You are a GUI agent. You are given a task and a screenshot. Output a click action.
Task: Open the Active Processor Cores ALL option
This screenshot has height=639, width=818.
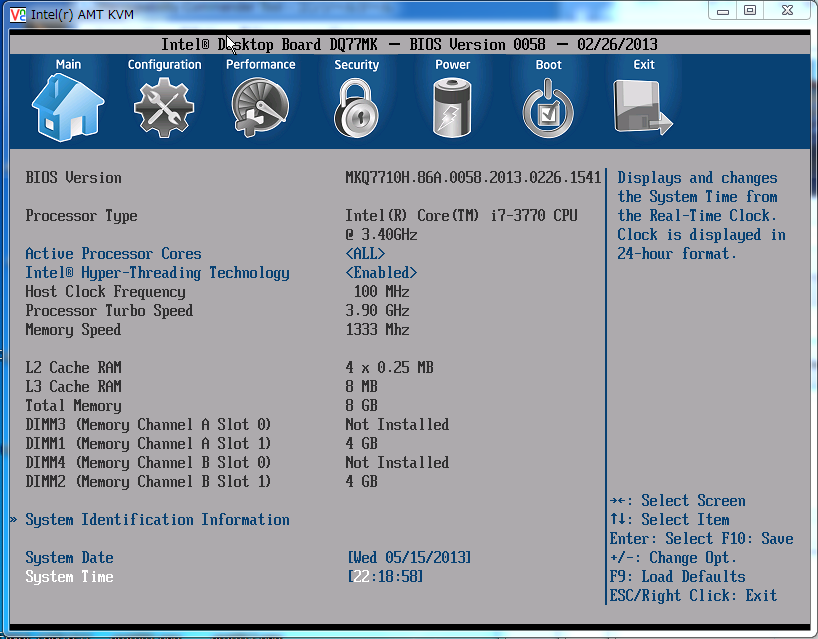point(365,254)
